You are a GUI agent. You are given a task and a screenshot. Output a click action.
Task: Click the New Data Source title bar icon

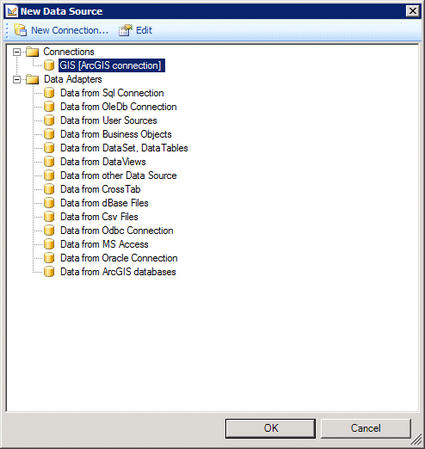pos(12,11)
